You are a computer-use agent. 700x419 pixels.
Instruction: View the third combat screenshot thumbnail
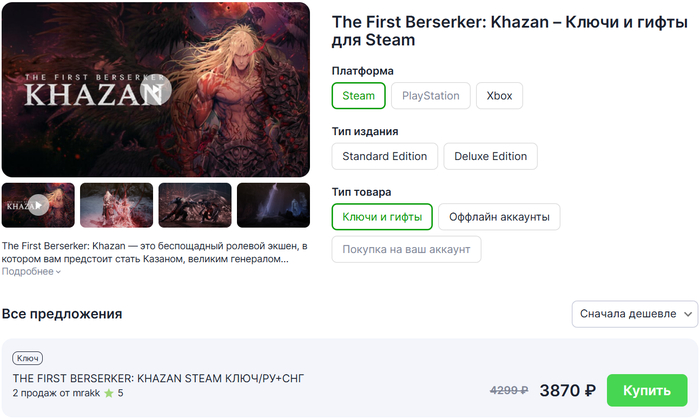tap(195, 205)
